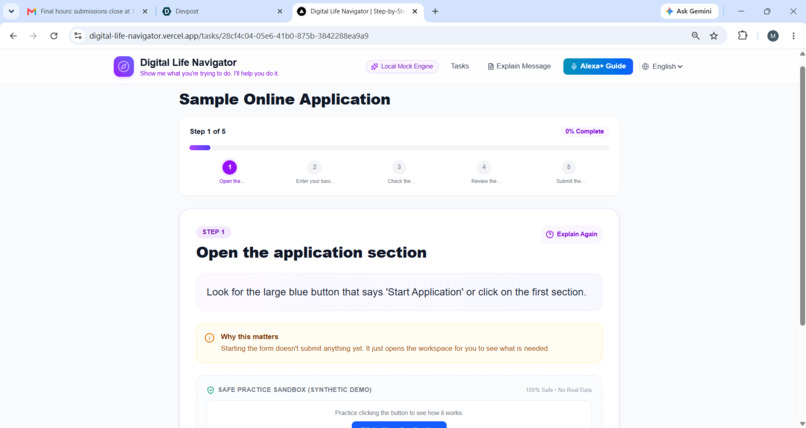Click the Local Mock Engine badge
Image resolution: width=806 pixels, height=428 pixels.
(402, 66)
